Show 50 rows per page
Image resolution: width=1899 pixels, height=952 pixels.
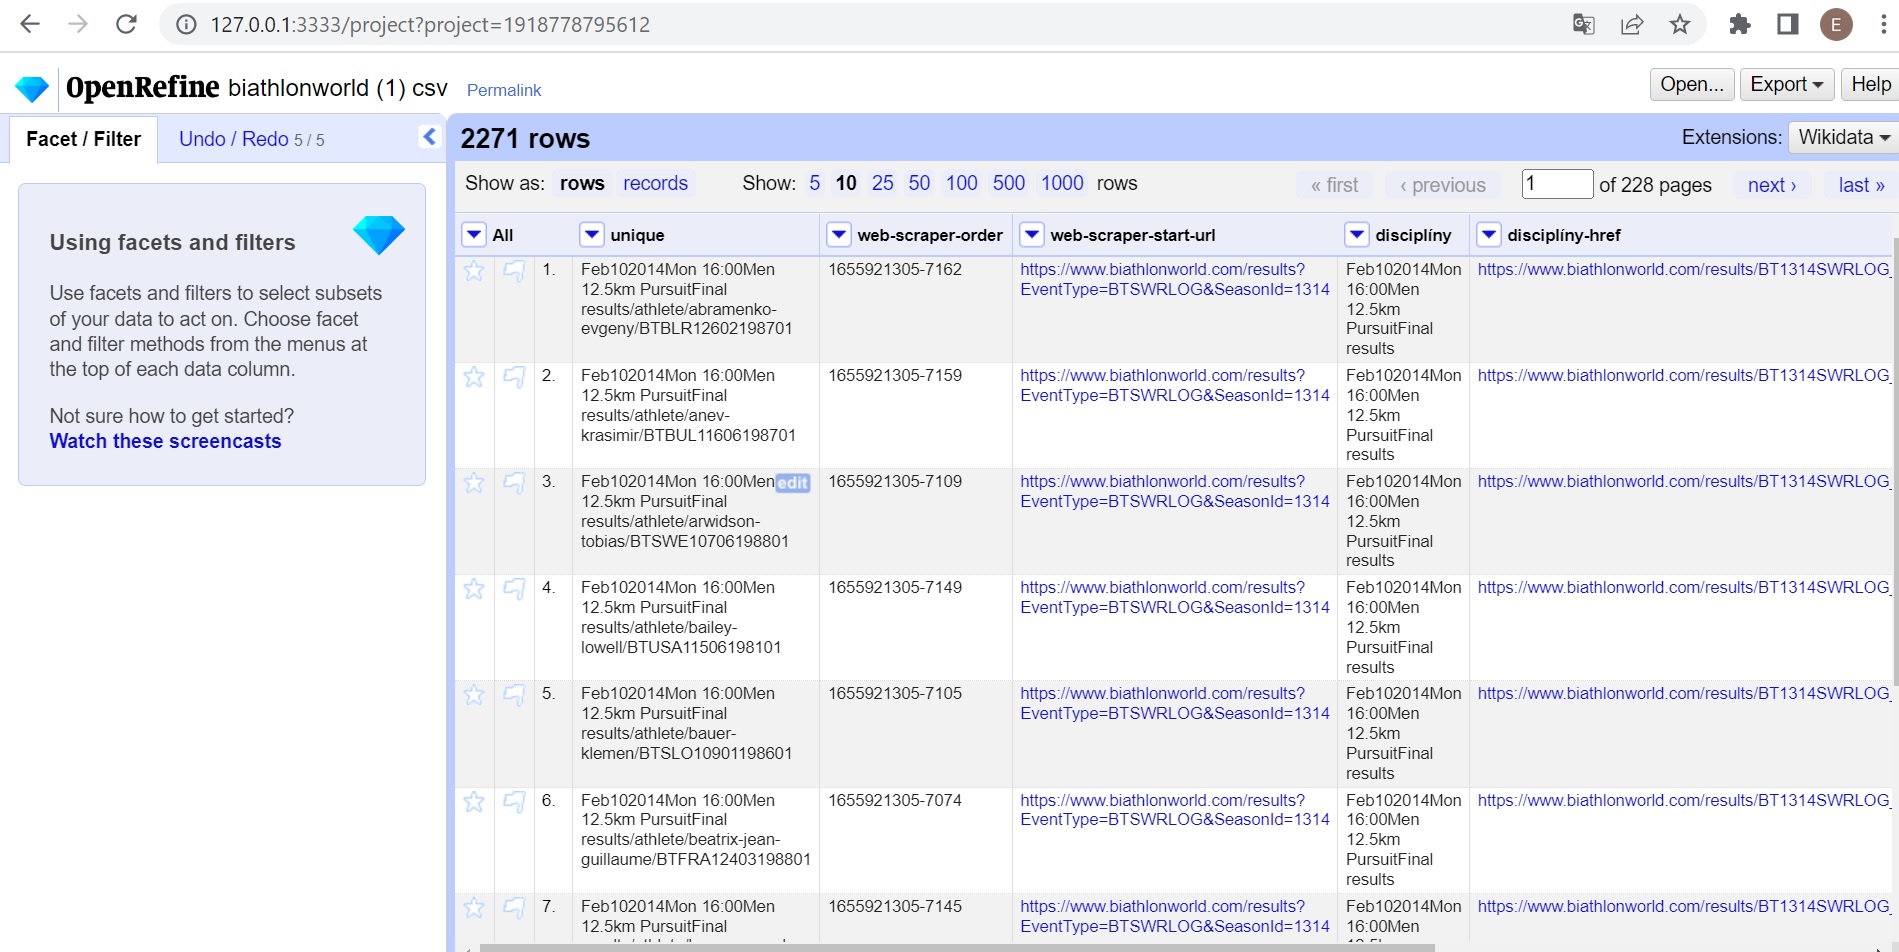tap(919, 183)
